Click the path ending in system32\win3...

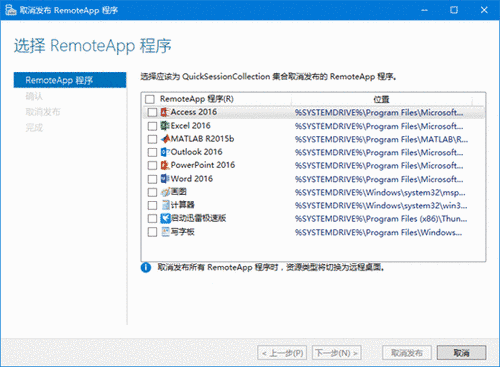(x=381, y=206)
